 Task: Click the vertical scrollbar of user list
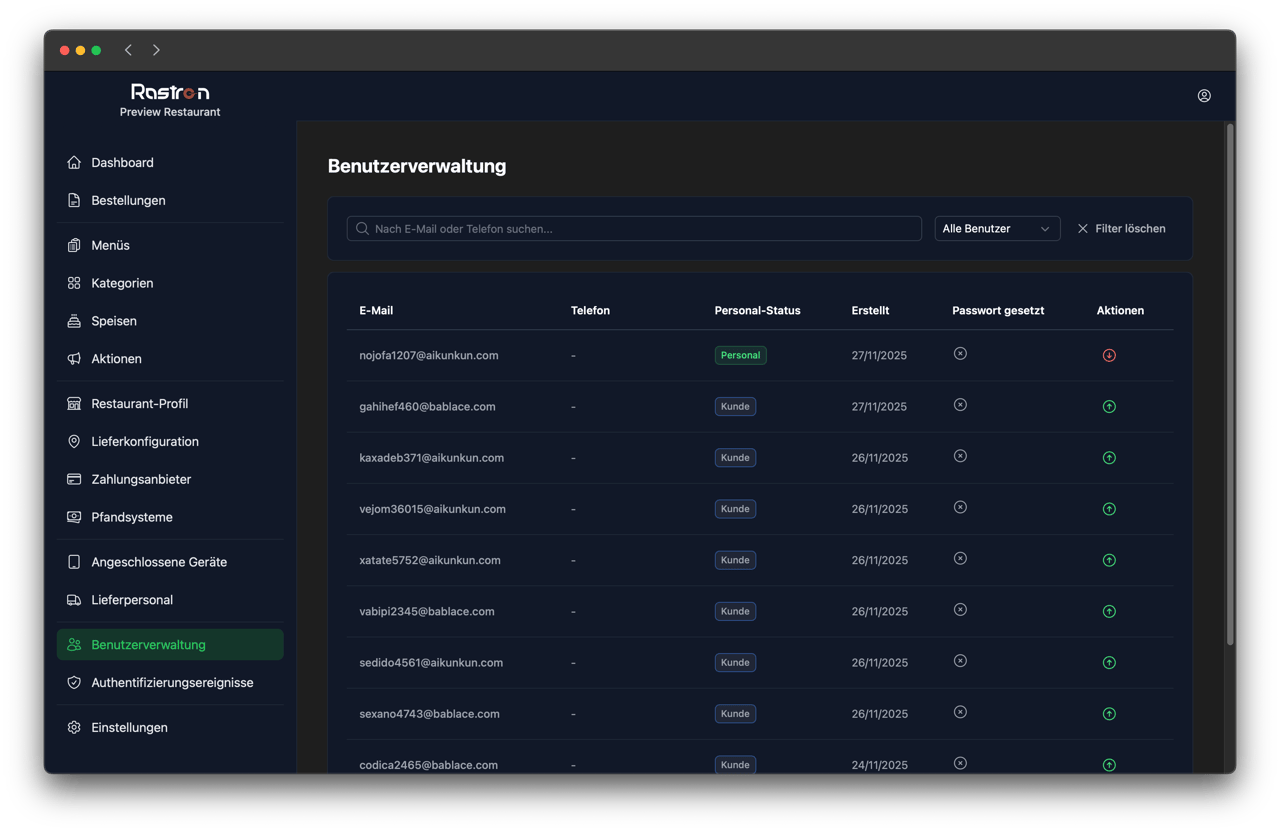click(x=1230, y=380)
